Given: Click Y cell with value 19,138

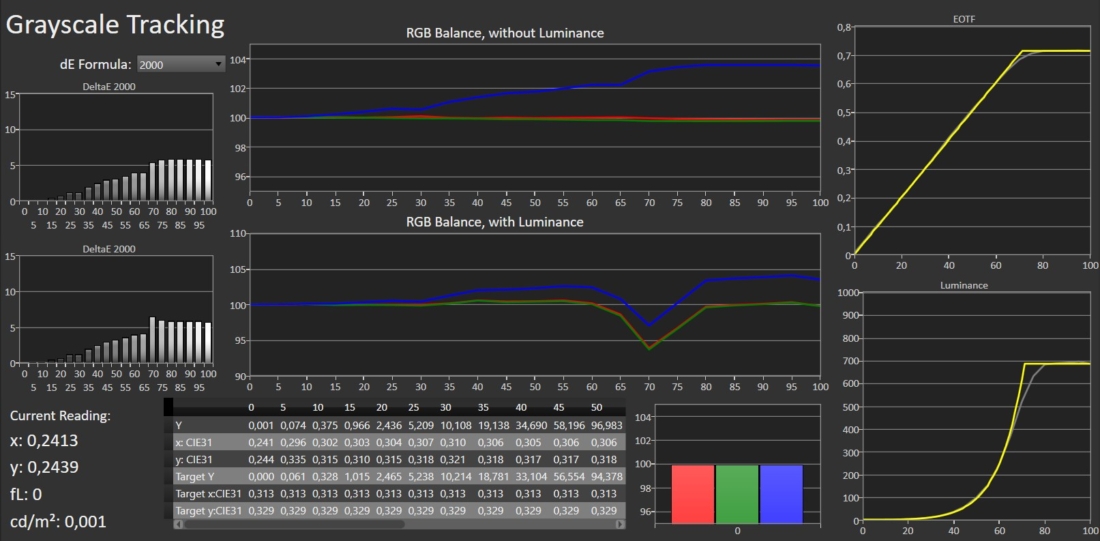Looking at the screenshot, I should click(495, 425).
